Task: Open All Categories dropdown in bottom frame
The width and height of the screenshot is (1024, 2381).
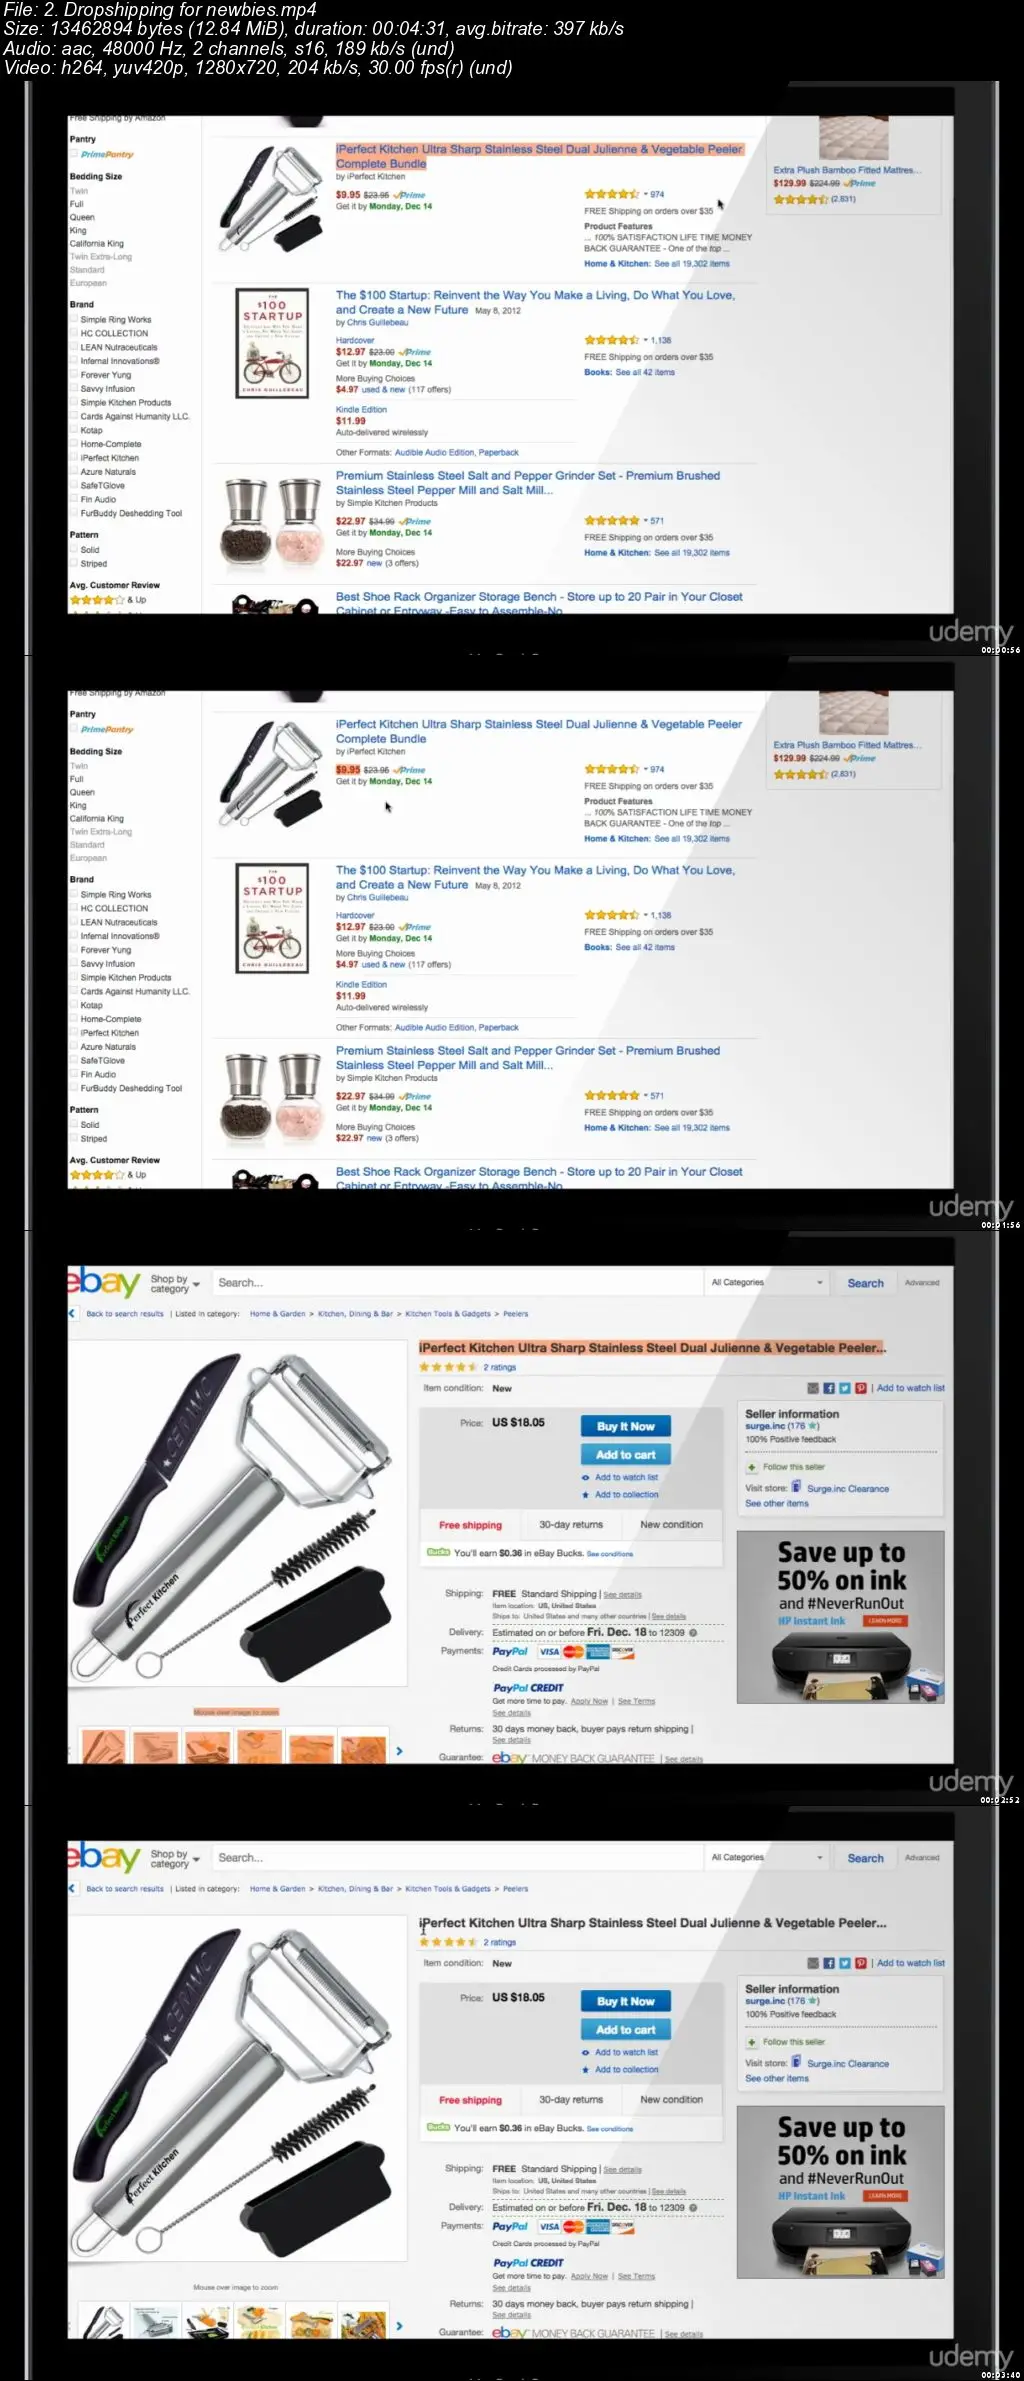Action: [767, 1857]
